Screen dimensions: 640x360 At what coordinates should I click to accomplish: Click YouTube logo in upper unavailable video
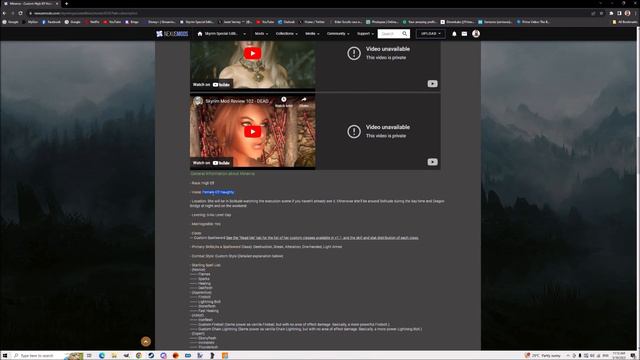[x=432, y=84]
